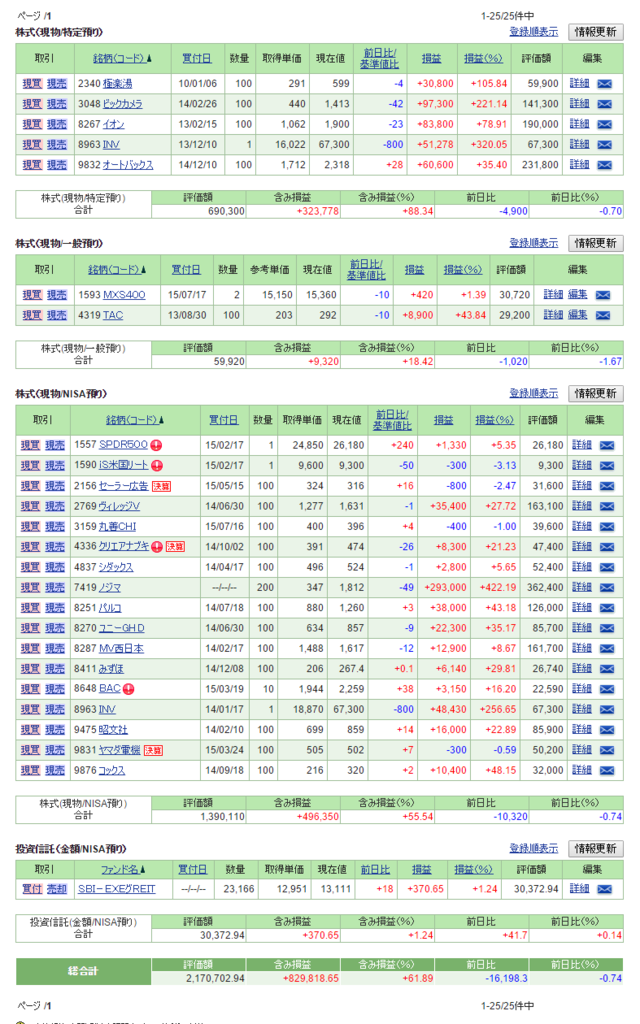Click 売却 in the SBI-EXEグREIT row

click(57, 889)
